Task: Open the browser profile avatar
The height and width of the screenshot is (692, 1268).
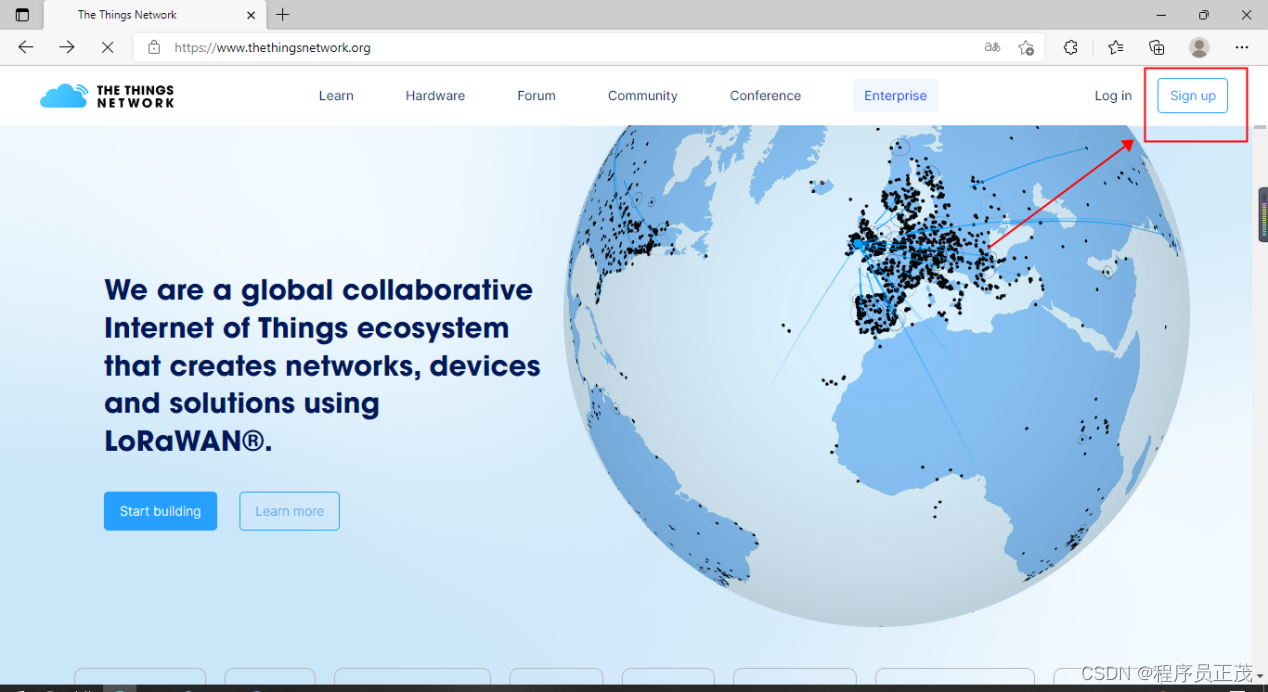Action: point(1199,47)
